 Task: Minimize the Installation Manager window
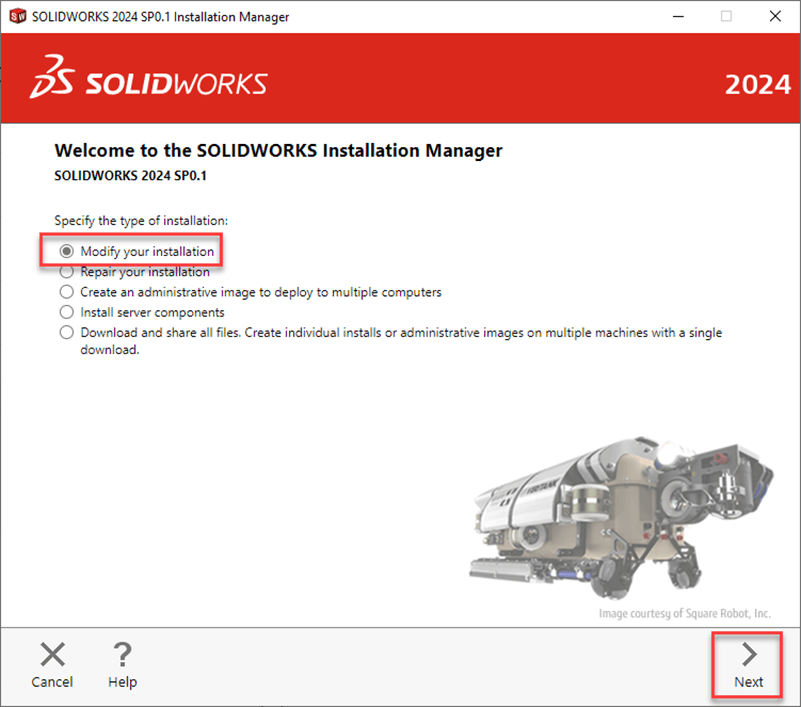click(677, 16)
